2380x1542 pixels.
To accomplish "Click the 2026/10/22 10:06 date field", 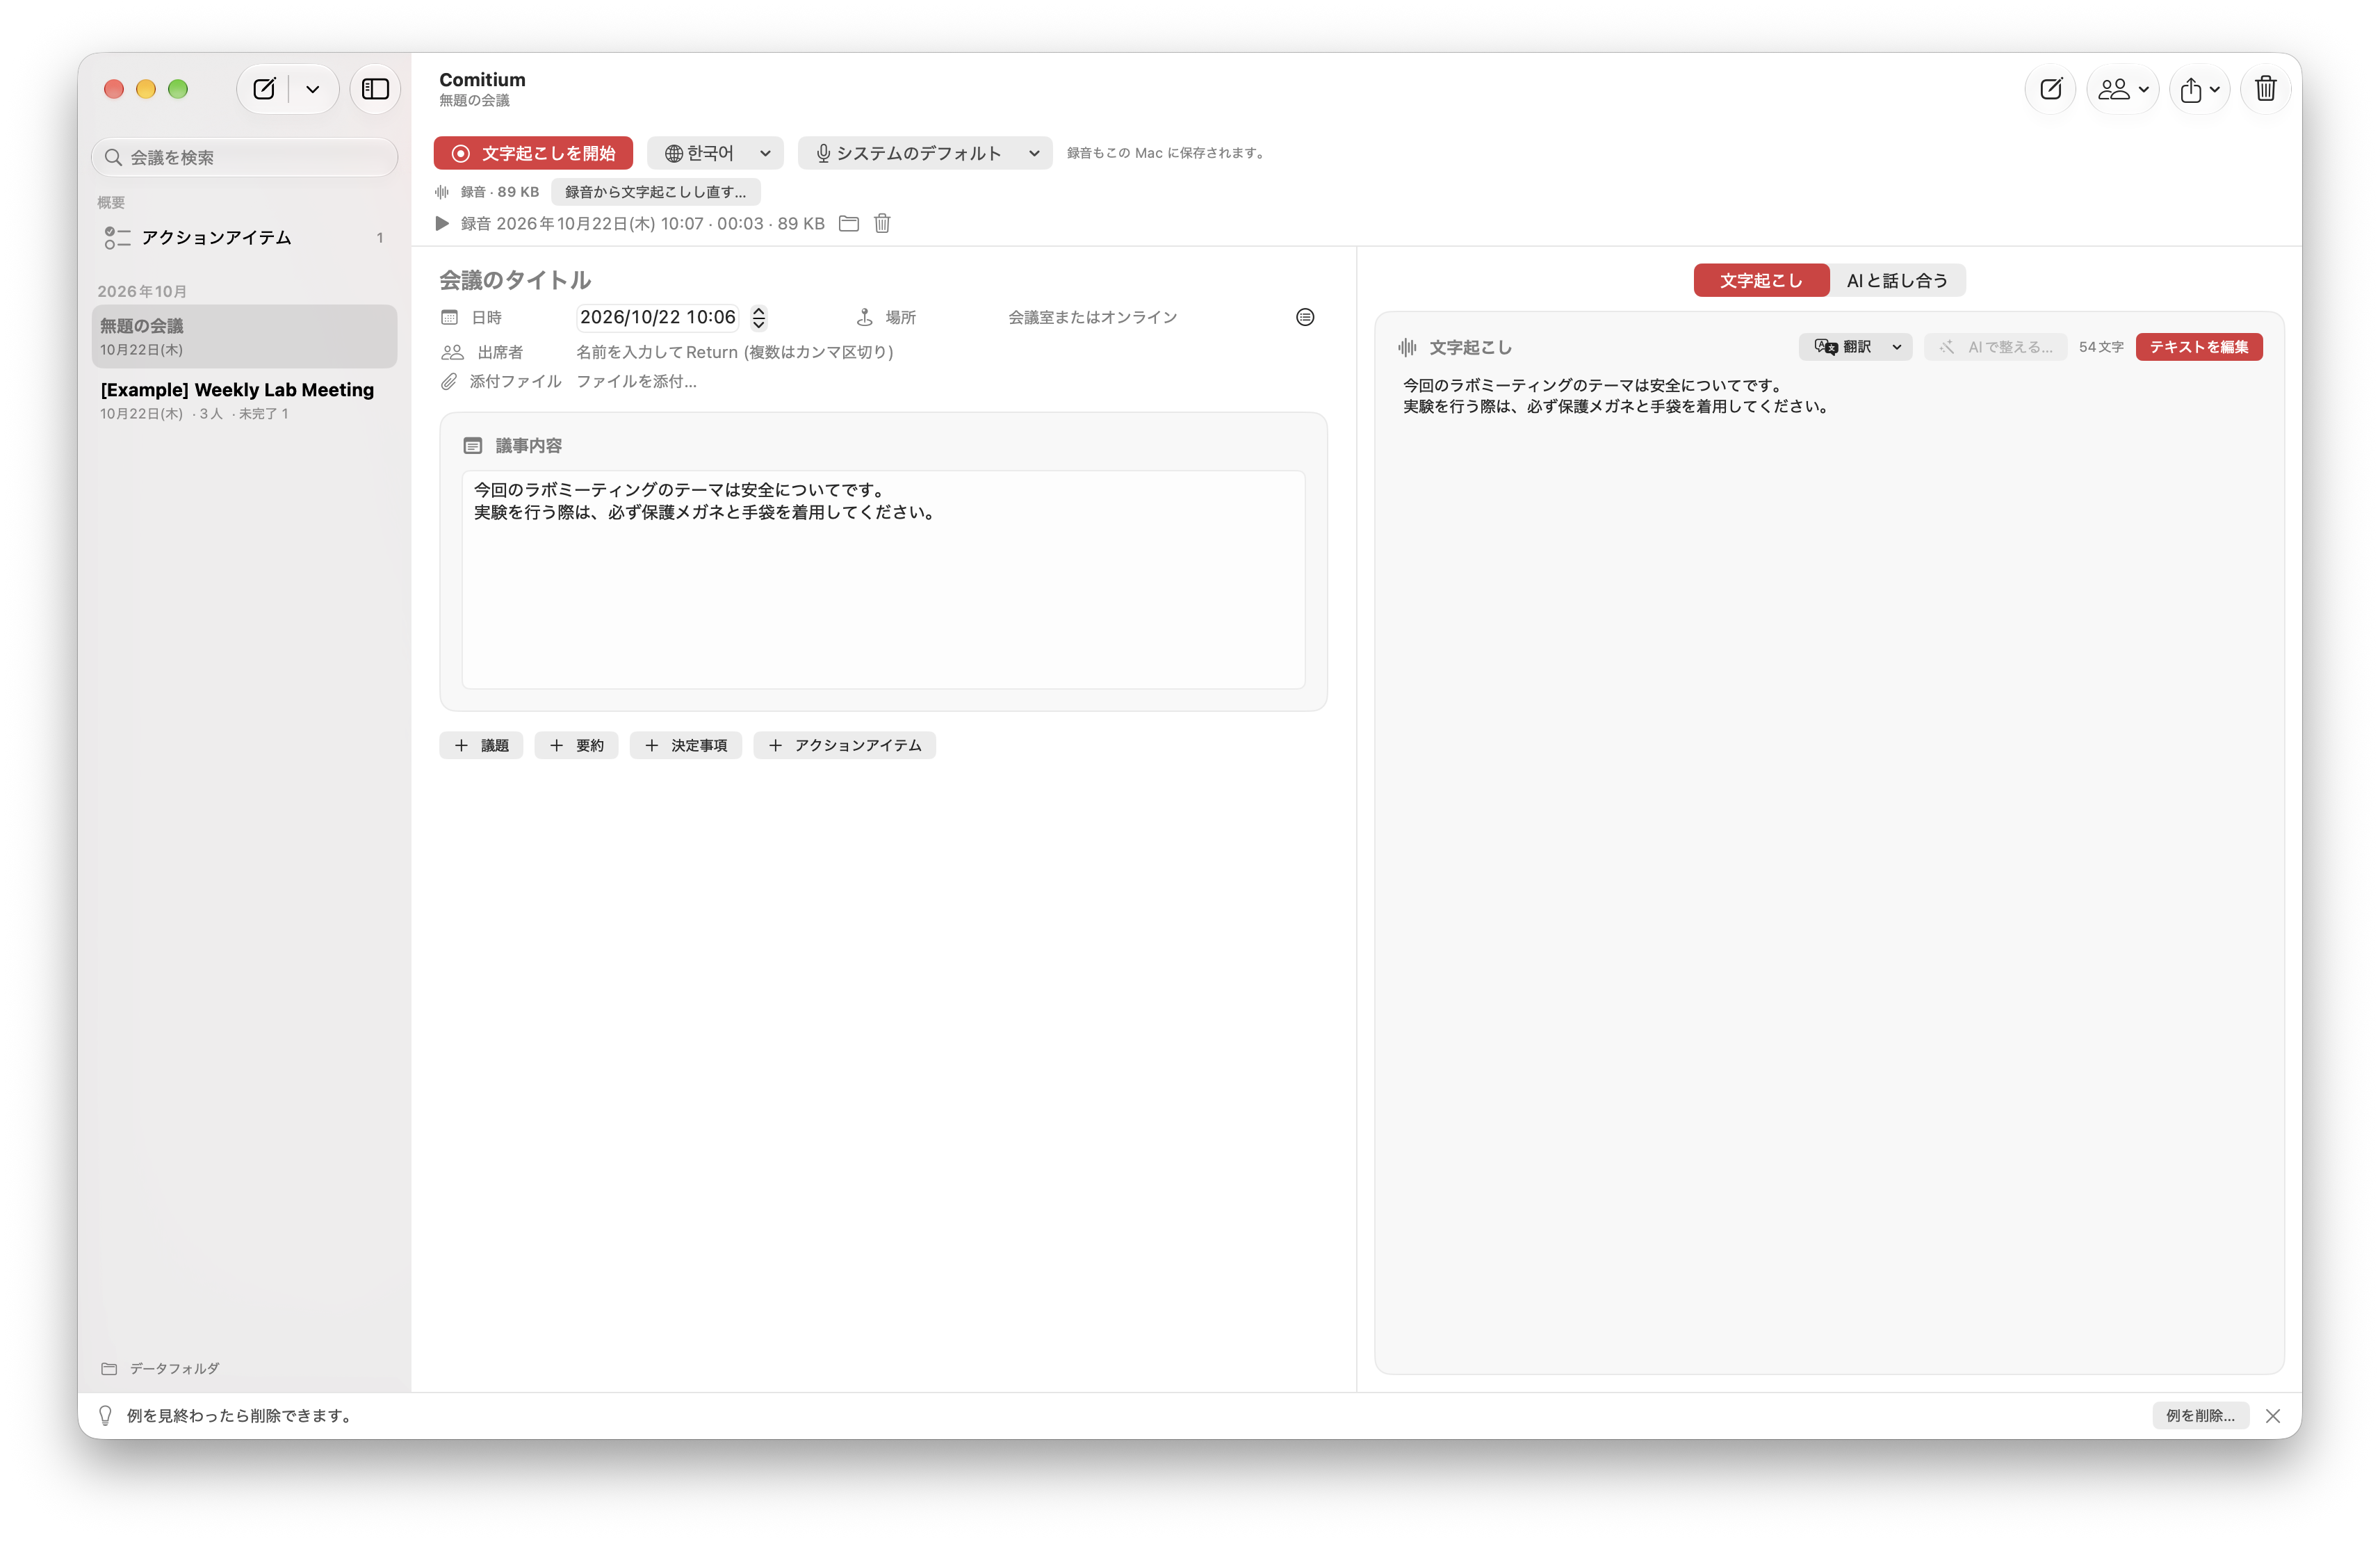I will pos(658,317).
